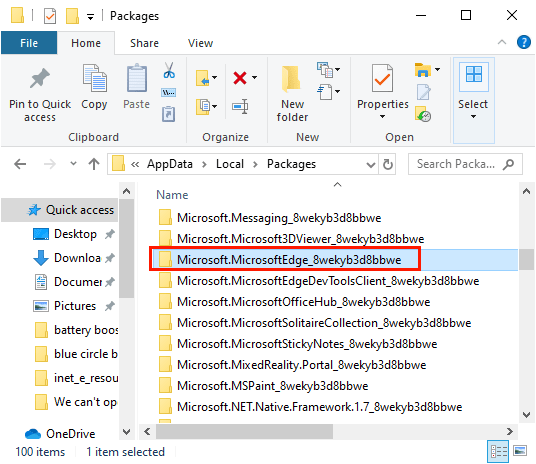This screenshot has width=536, height=464.
Task: Click the Paste clipboard icon
Action: [137, 78]
